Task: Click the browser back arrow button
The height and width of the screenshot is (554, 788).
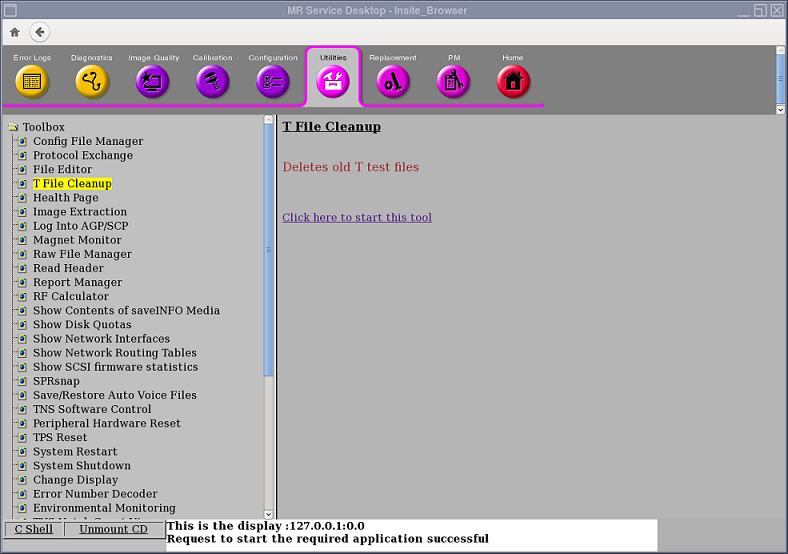Action: coord(40,32)
